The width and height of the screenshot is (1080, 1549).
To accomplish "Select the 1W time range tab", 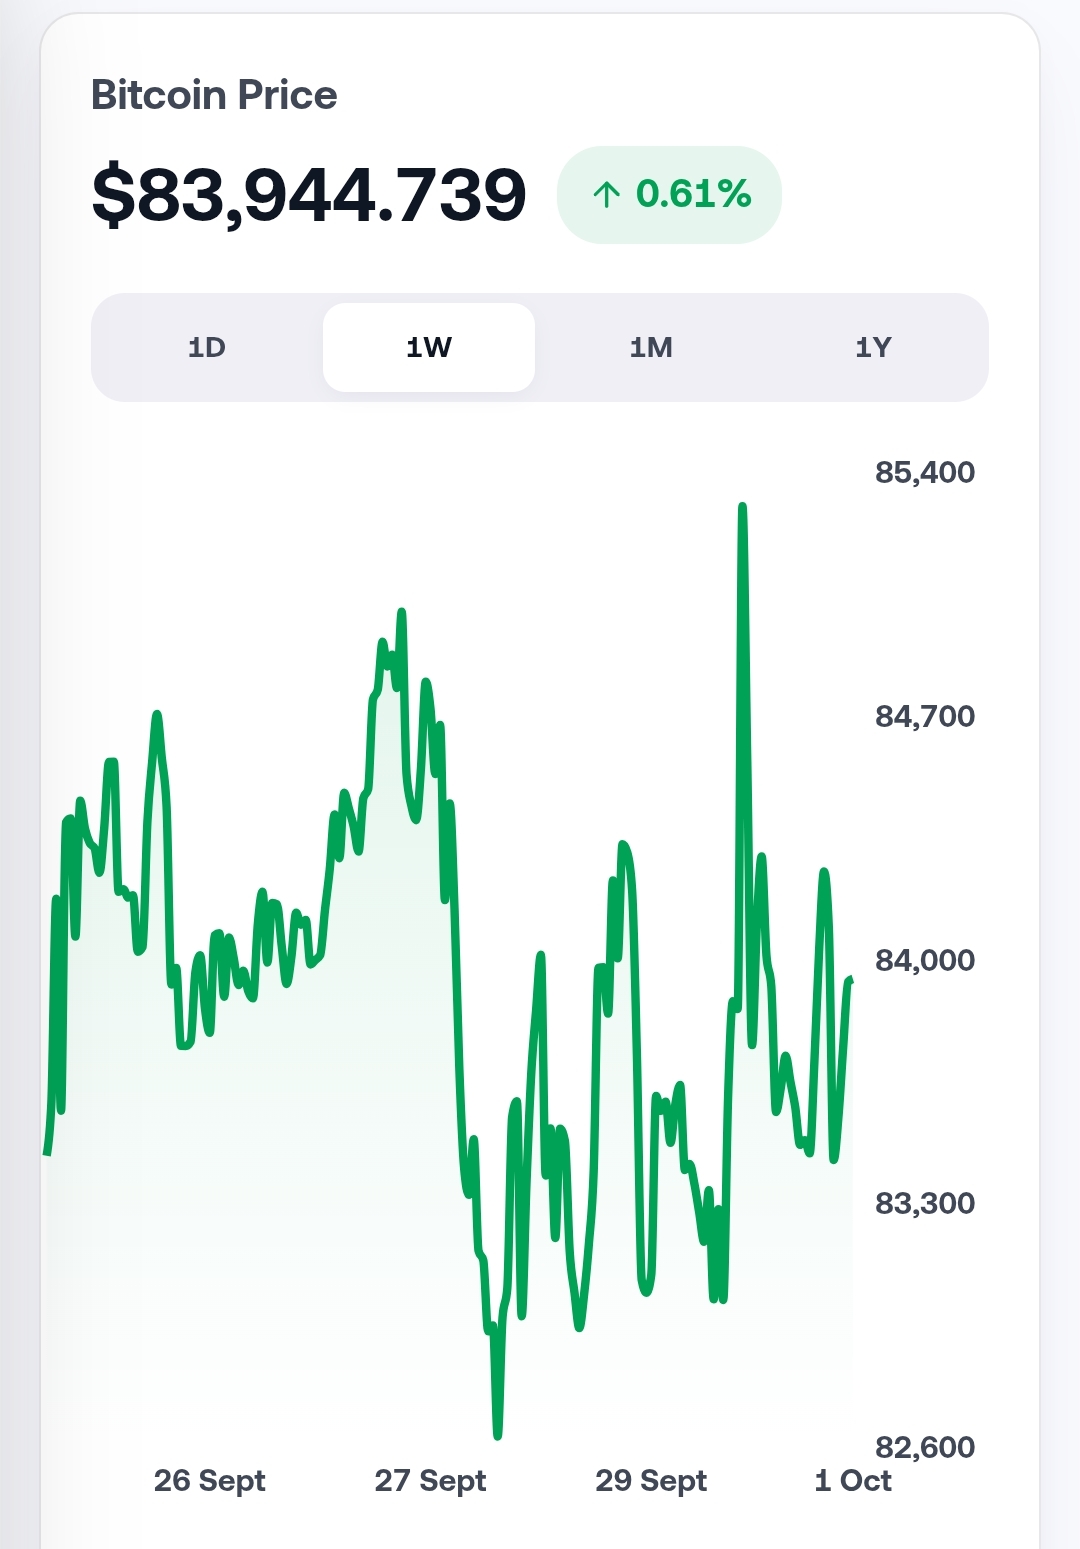I will click(429, 347).
